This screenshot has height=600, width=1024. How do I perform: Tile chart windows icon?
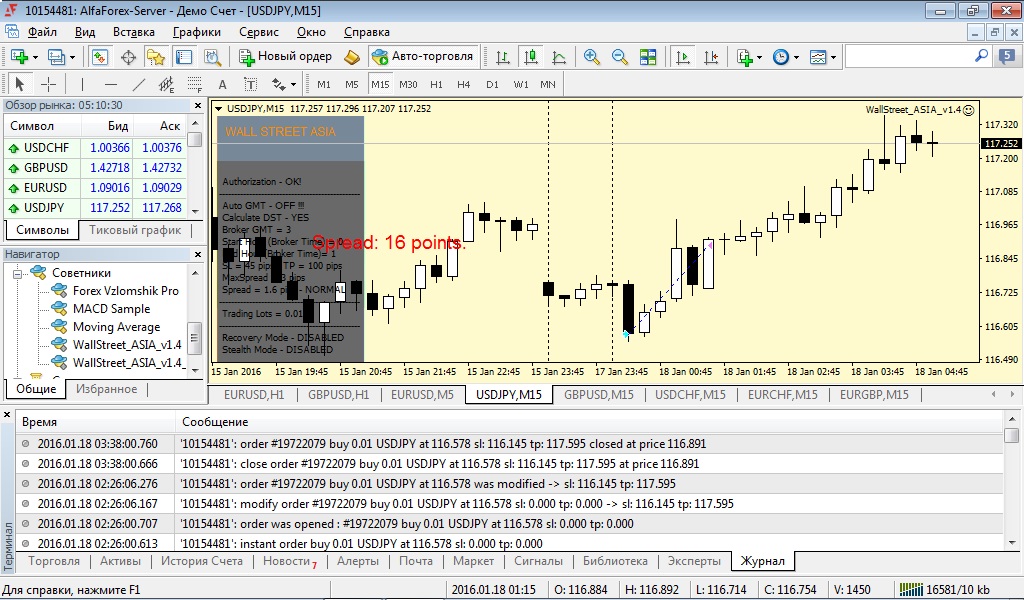648,57
